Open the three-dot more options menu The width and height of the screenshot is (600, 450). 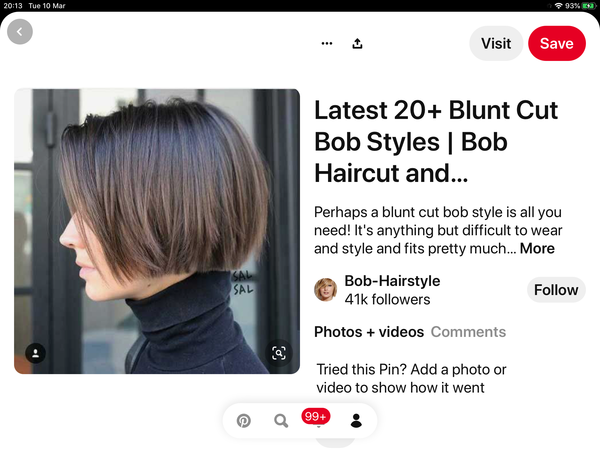click(x=327, y=43)
